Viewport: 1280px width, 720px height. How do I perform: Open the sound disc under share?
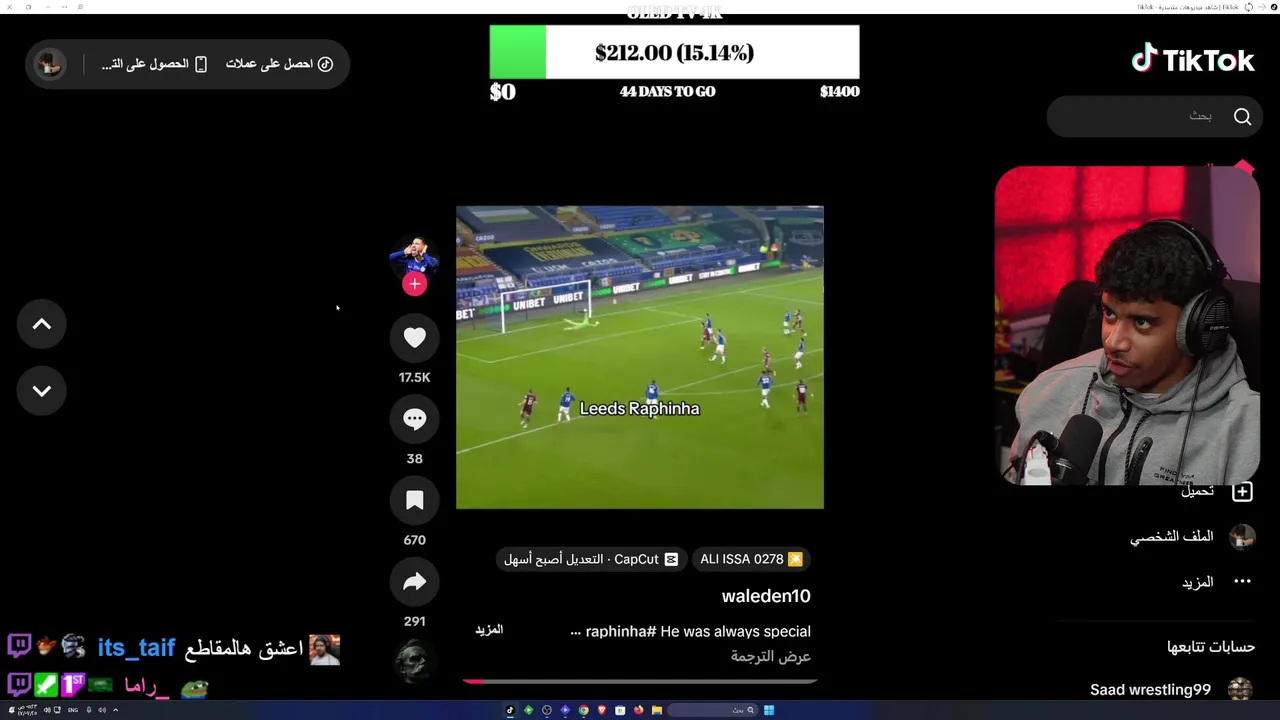pyautogui.click(x=414, y=660)
